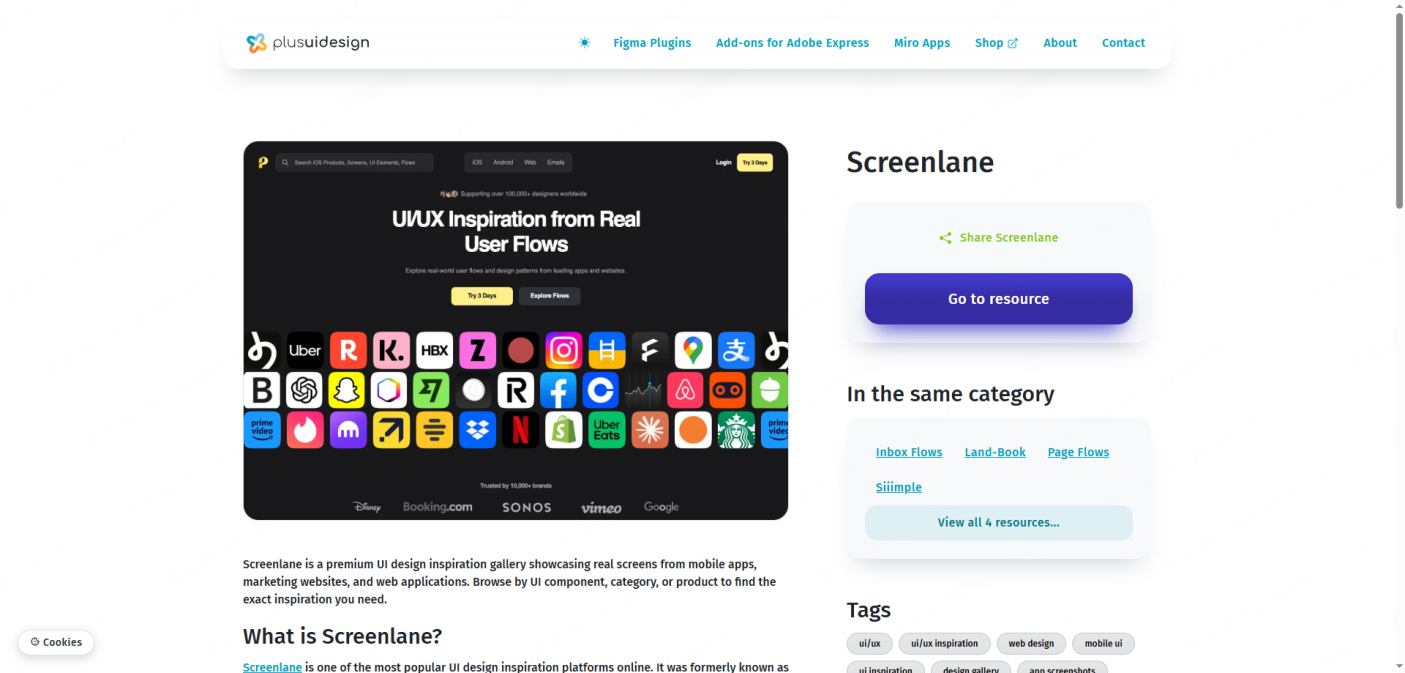
Task: Toggle the sun light/dark theme icon
Action: pos(585,43)
